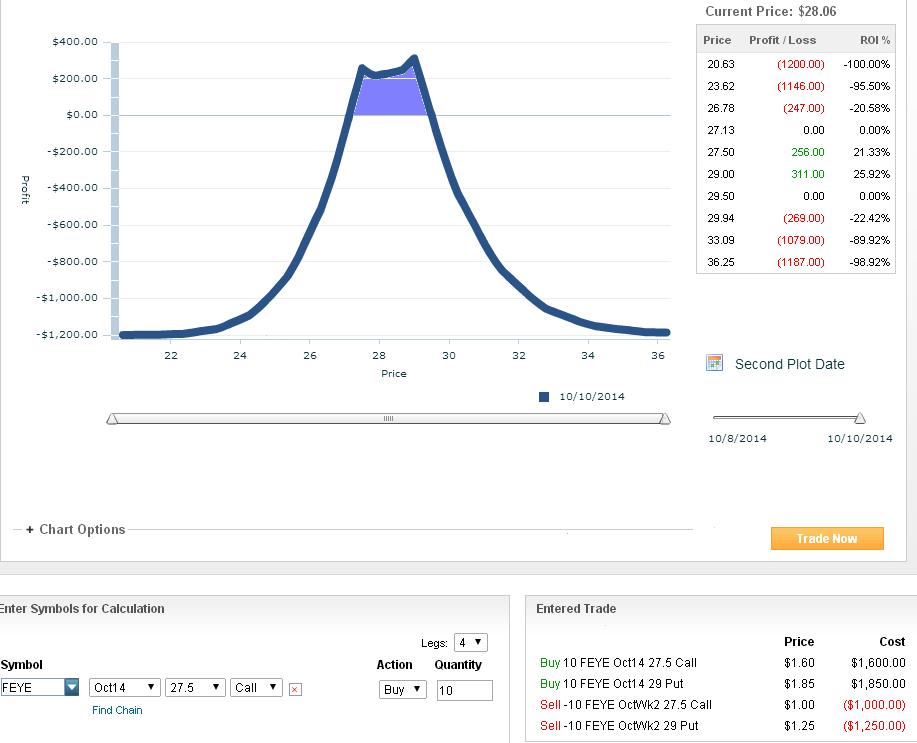Click the Quantity input field
Image resolution: width=917 pixels, height=743 pixels.
[x=464, y=690]
